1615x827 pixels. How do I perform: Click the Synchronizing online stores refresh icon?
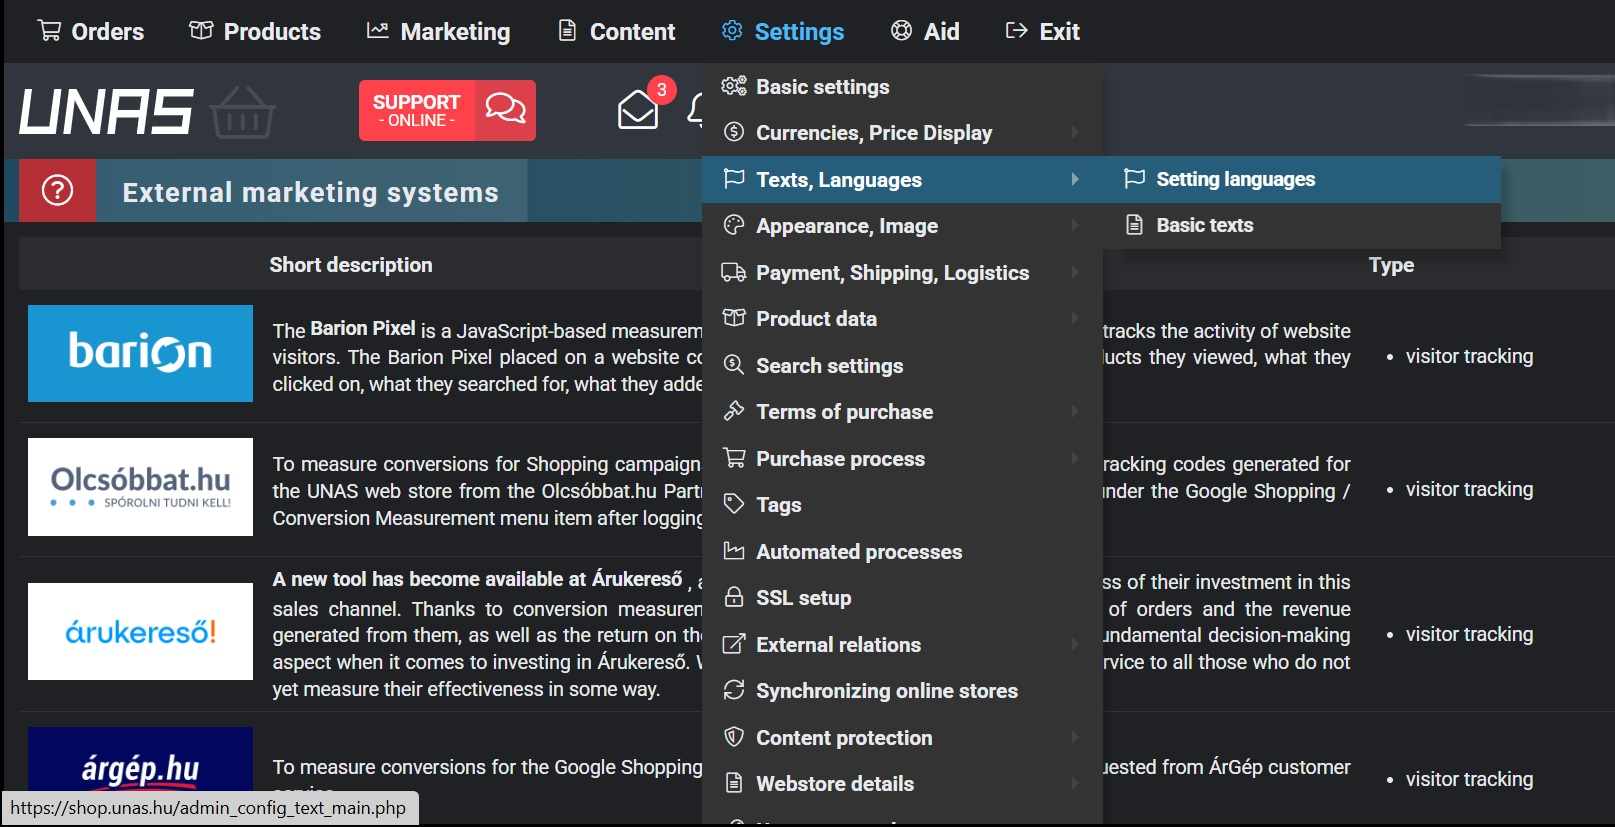pyautogui.click(x=734, y=691)
